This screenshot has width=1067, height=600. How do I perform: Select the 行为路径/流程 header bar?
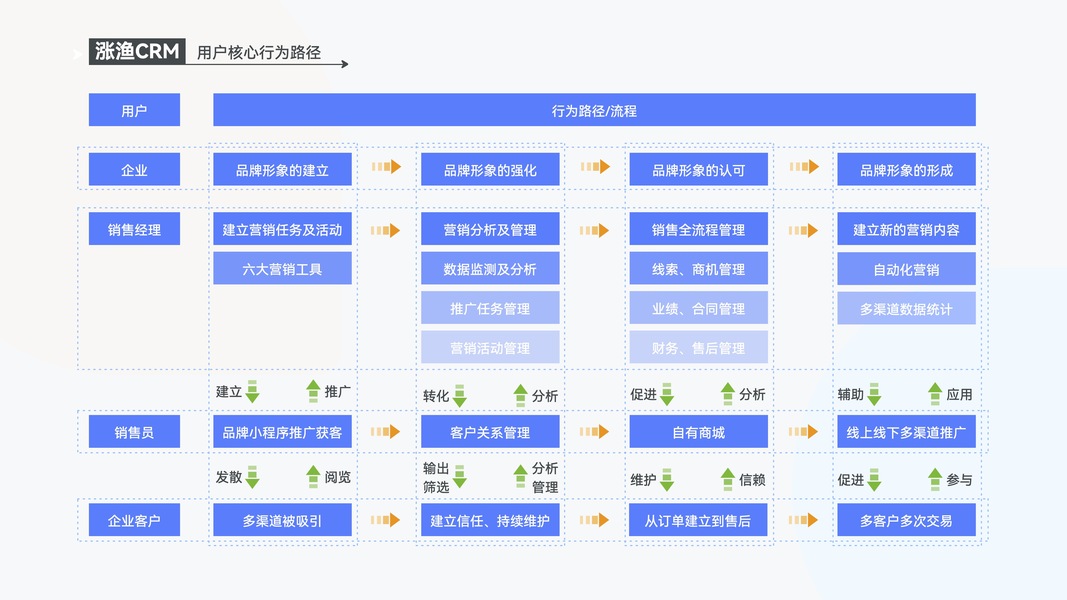pos(594,110)
